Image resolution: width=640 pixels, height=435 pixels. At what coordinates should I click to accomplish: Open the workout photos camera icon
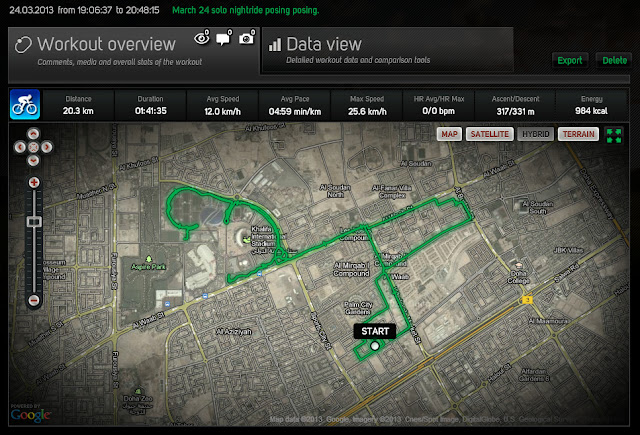click(x=246, y=38)
